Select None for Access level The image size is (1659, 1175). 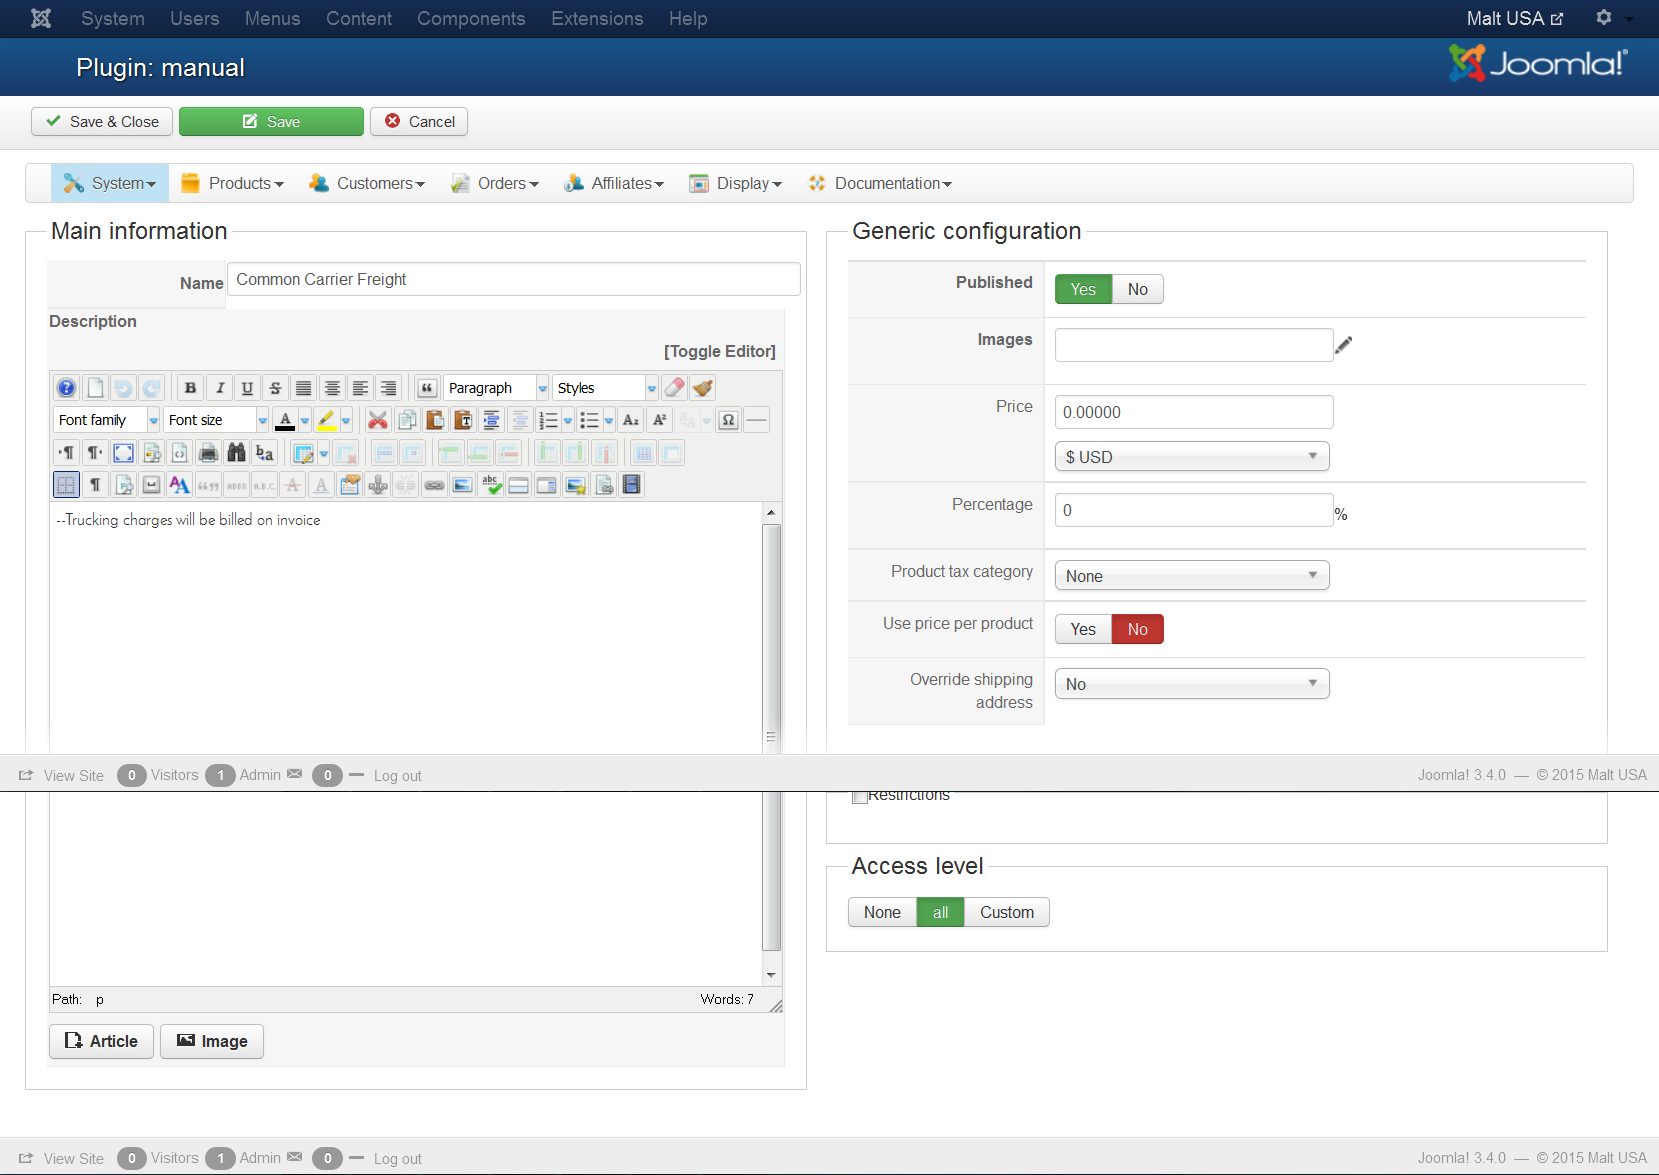tap(882, 912)
